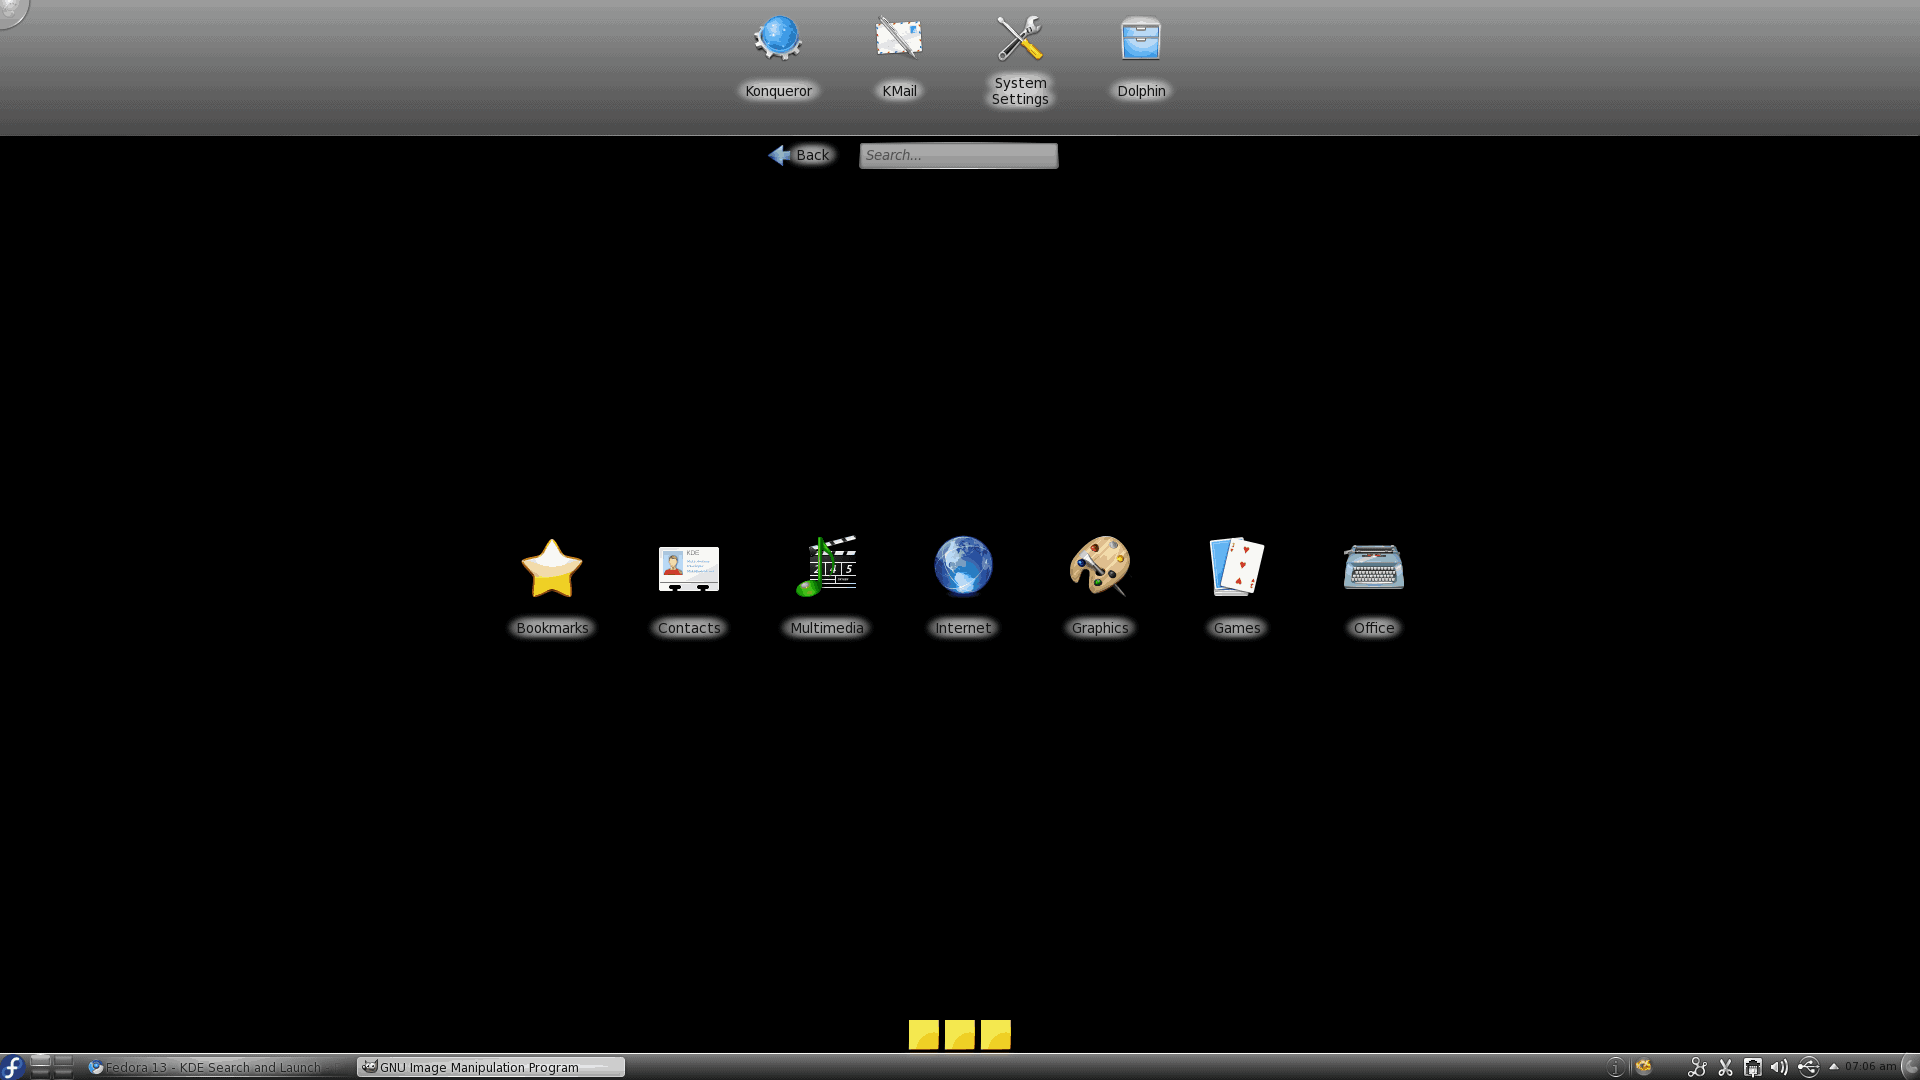
Task: Switch to Fedora 13 KDE browser task
Action: [215, 1067]
